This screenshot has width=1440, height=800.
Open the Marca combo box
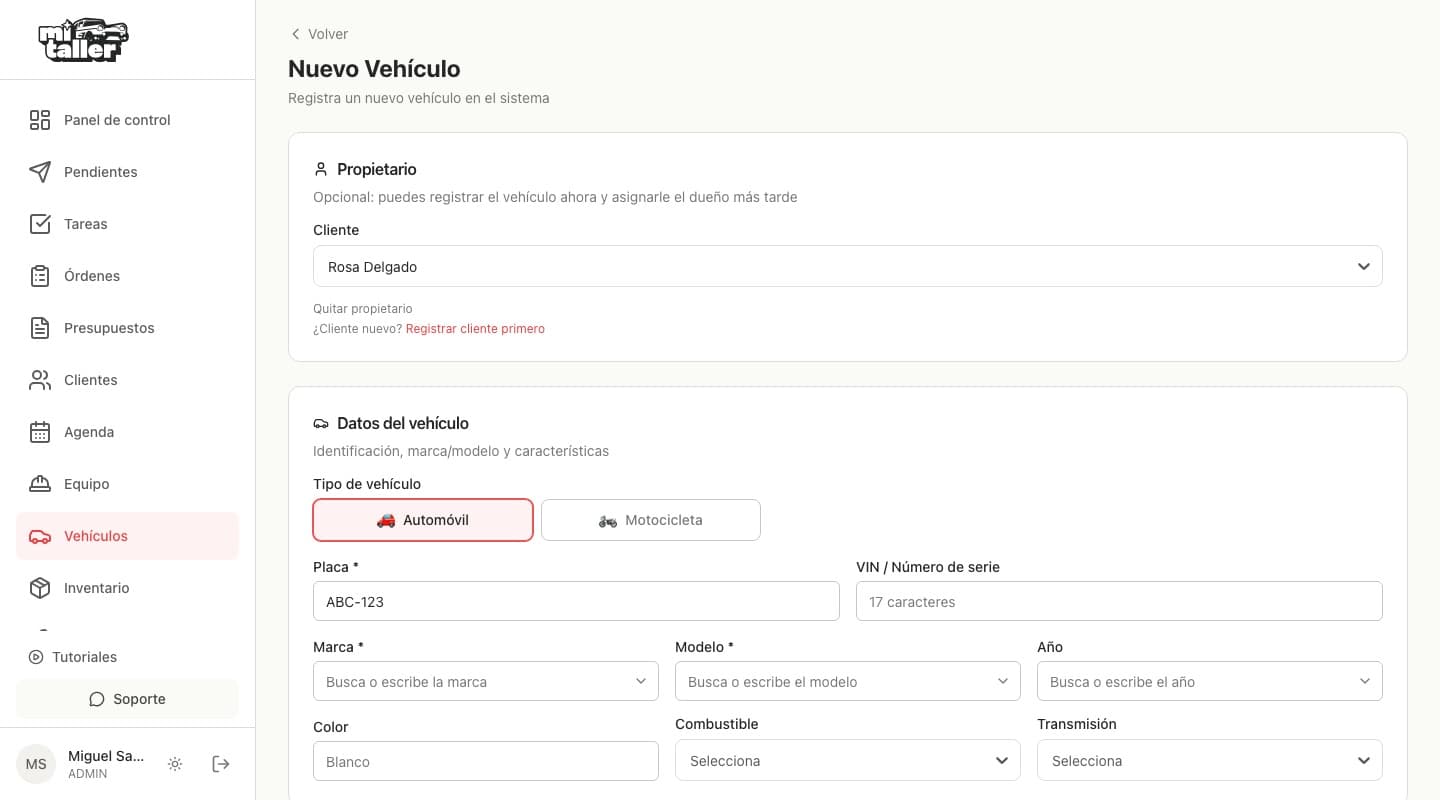486,682
